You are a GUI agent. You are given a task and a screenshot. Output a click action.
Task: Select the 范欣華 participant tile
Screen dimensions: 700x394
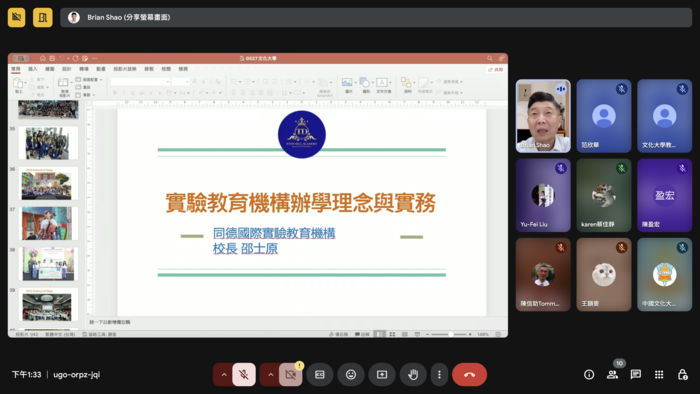click(604, 116)
